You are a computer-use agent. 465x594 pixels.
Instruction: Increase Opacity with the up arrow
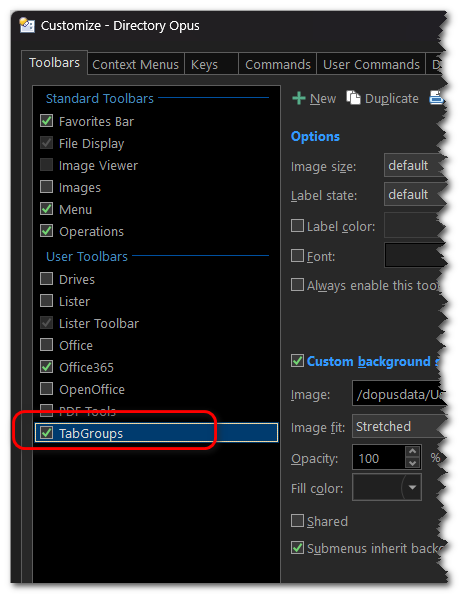[412, 451]
